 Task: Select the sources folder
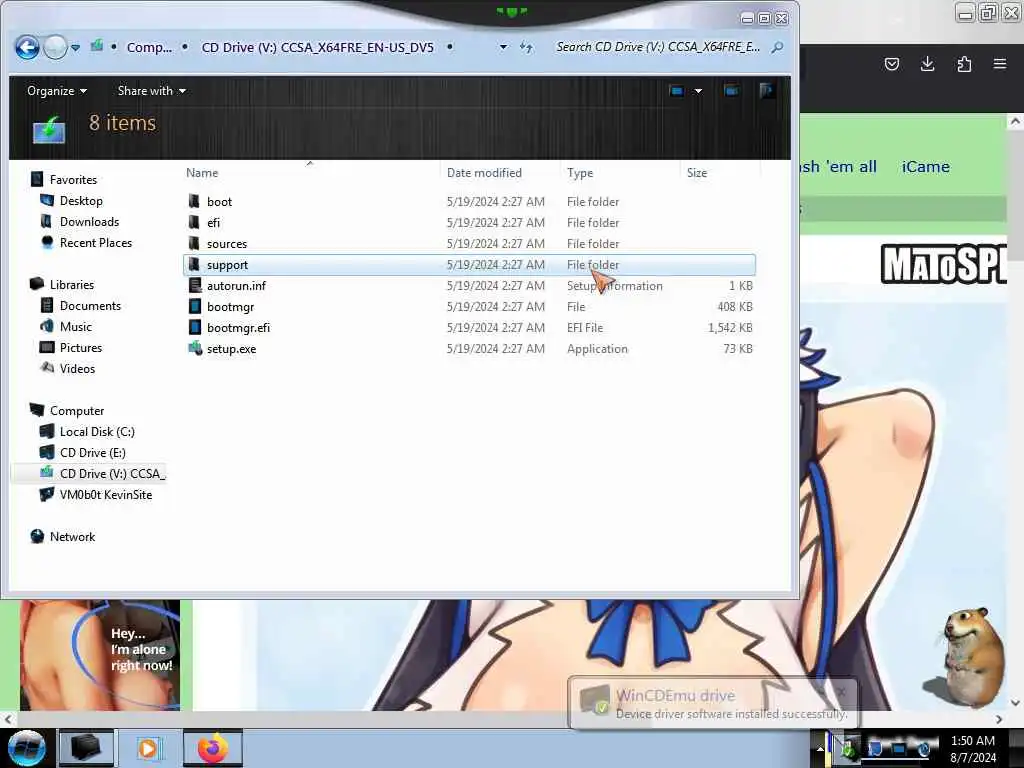click(227, 244)
